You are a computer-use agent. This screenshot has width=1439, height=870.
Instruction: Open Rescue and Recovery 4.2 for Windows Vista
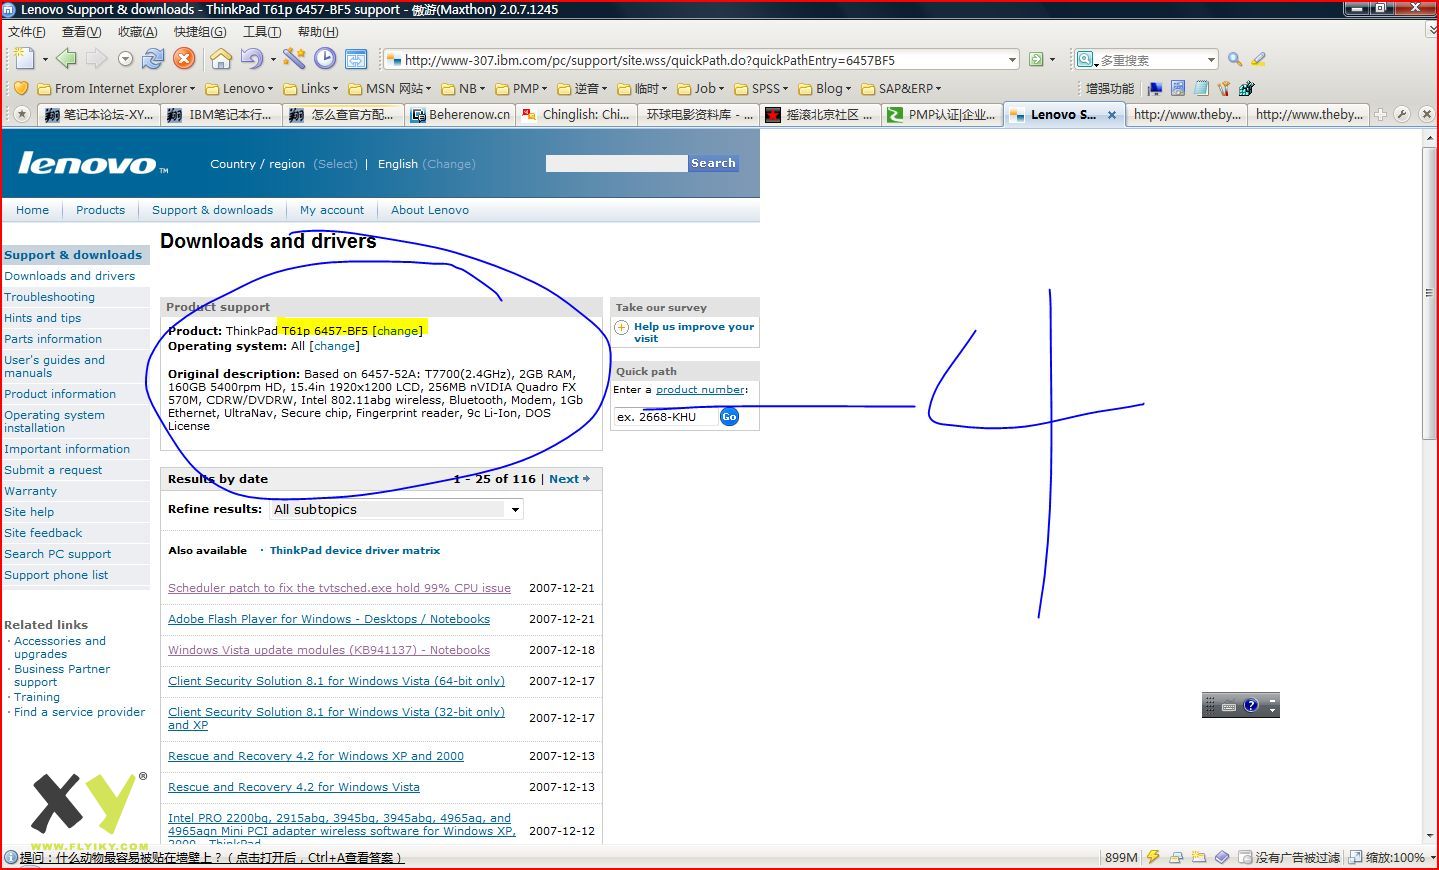point(294,787)
